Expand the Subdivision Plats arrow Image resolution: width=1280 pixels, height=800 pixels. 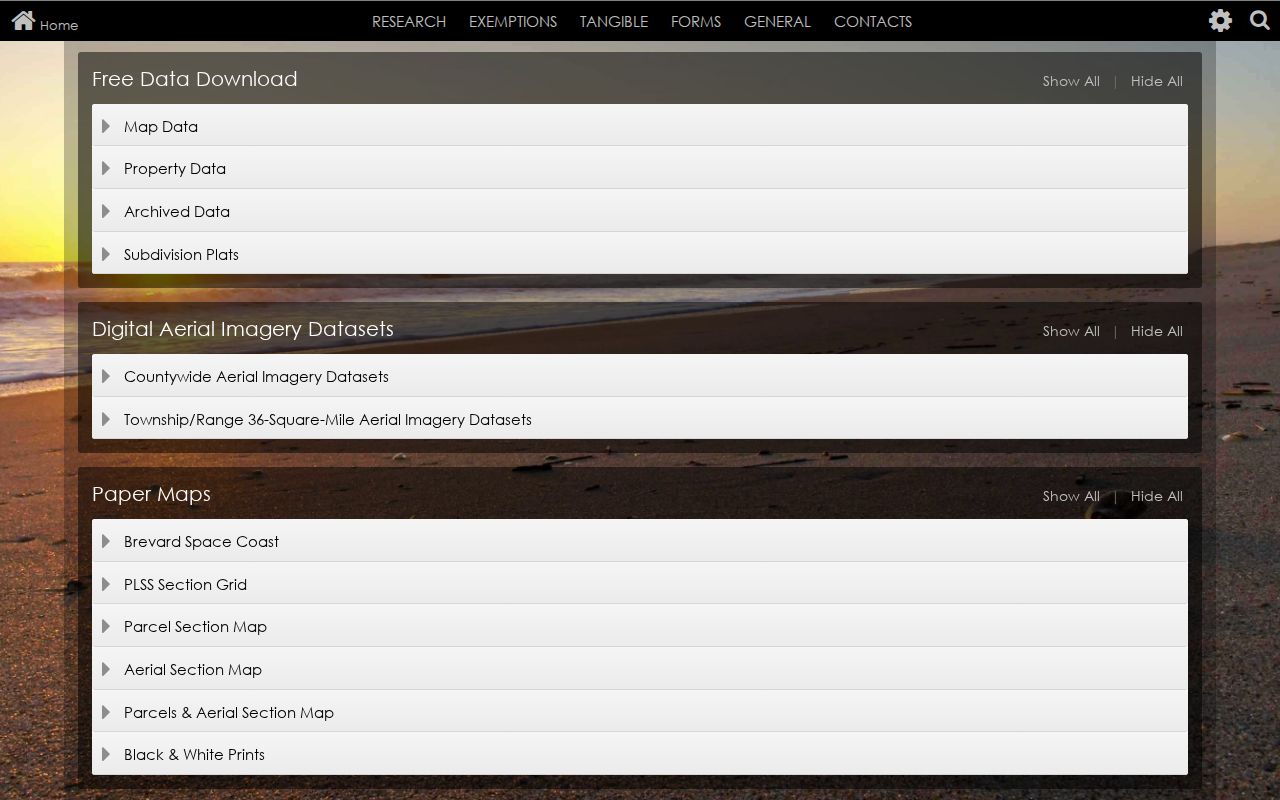106,254
